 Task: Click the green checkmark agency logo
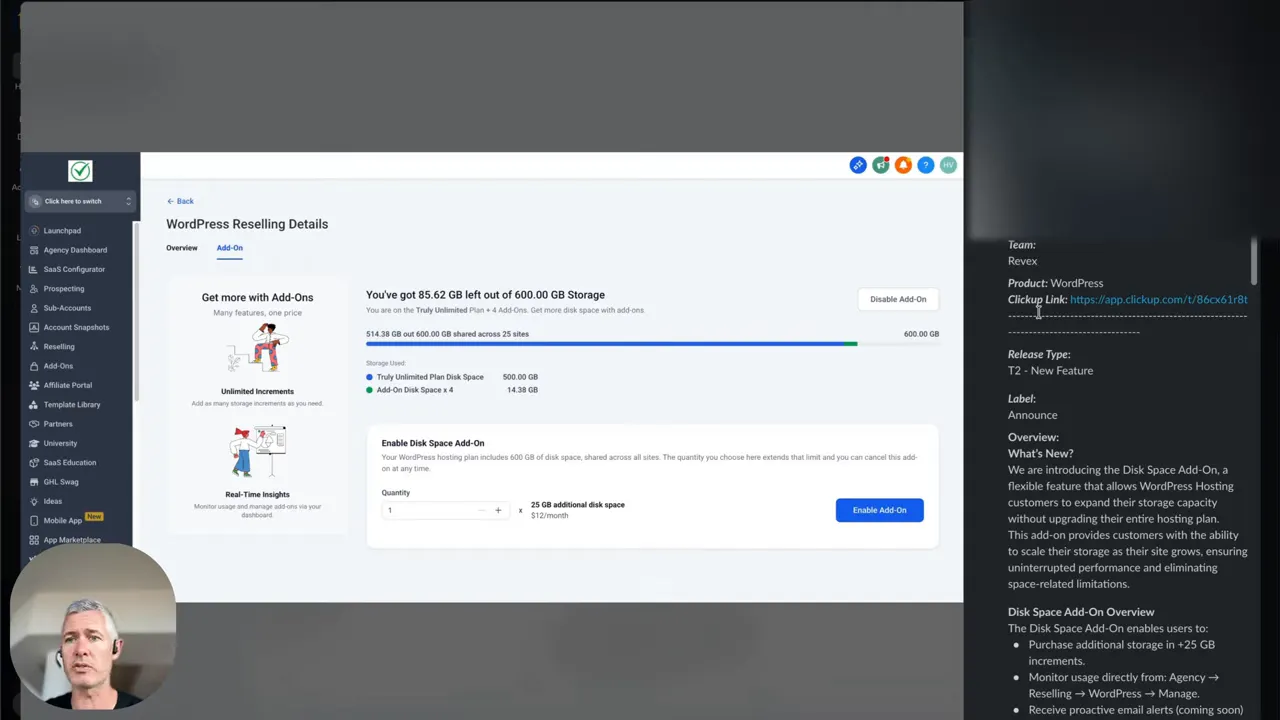pos(80,171)
